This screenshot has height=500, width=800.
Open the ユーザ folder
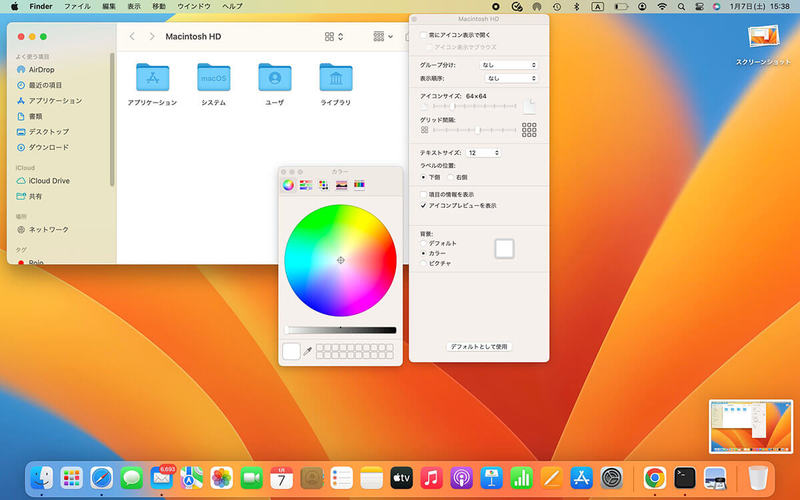pyautogui.click(x=275, y=85)
